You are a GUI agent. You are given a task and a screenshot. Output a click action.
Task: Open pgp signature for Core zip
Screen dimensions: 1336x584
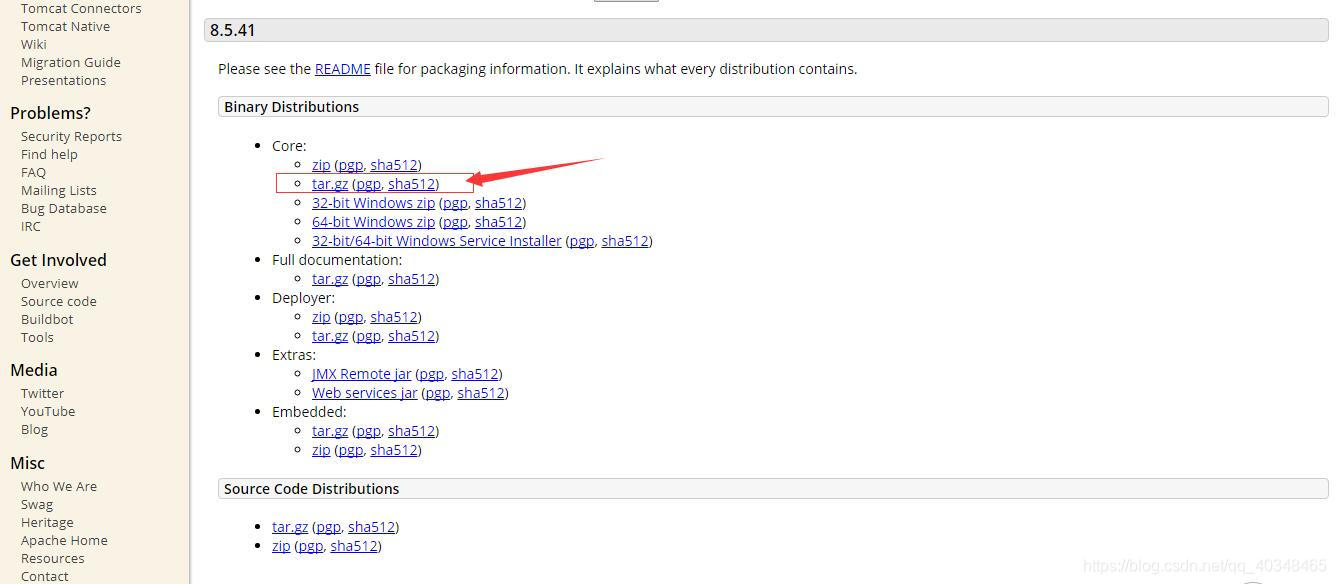[350, 165]
